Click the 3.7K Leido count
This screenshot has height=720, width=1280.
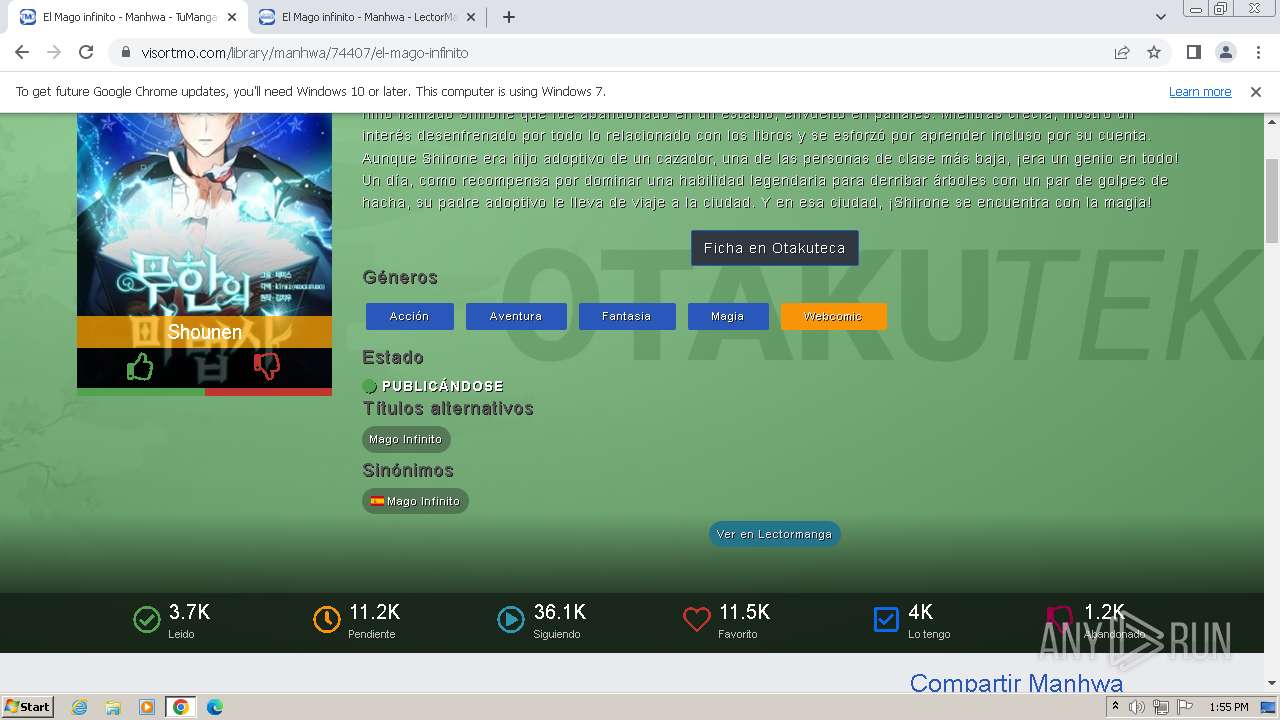tap(189, 612)
